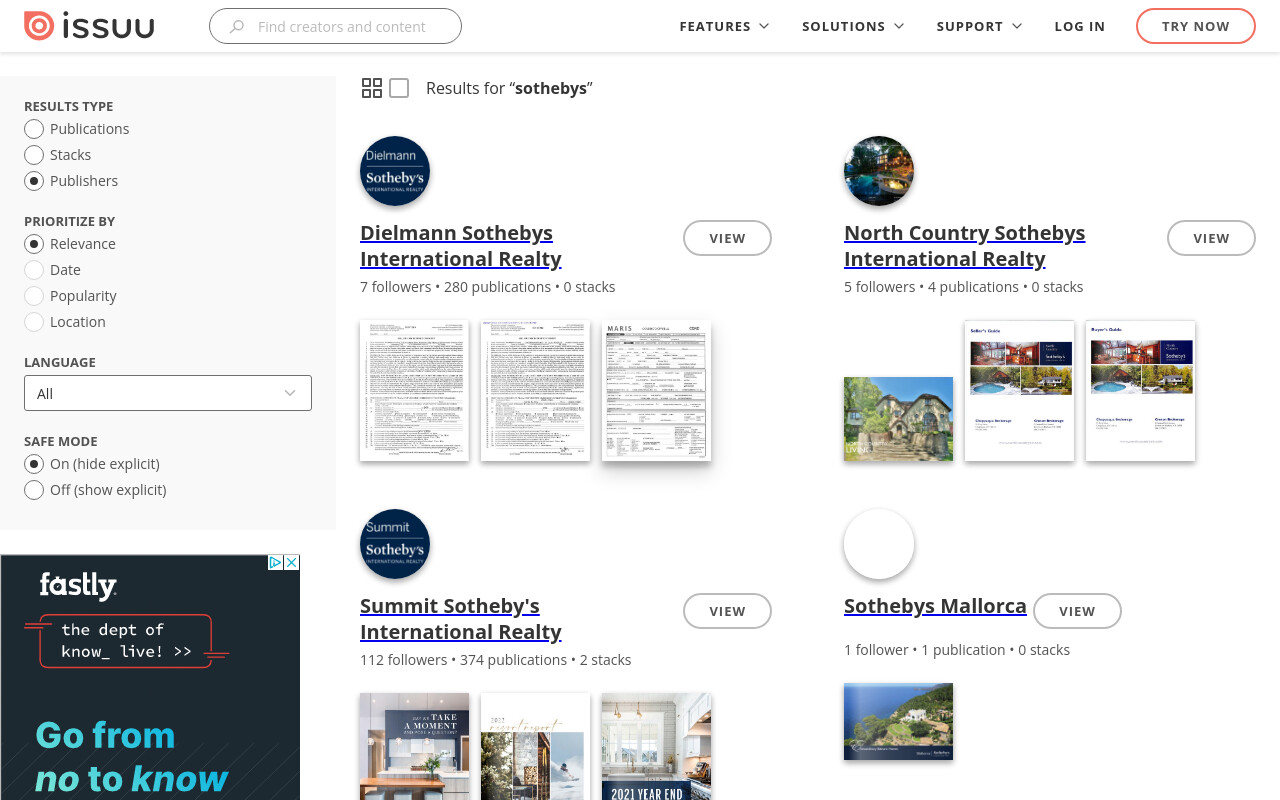The image size is (1280, 800).
Task: Open Dielmann MARIS listing thumbnail
Action: [x=656, y=391]
